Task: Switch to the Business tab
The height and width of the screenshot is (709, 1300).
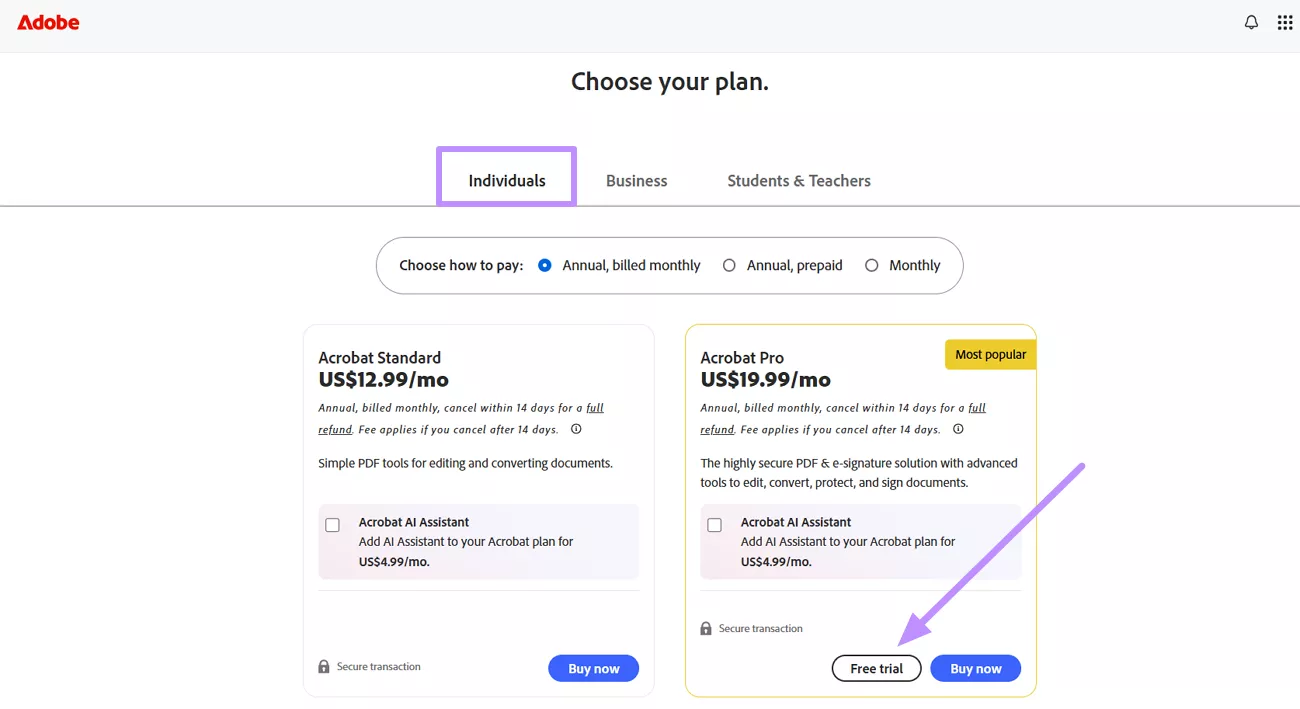Action: (636, 181)
